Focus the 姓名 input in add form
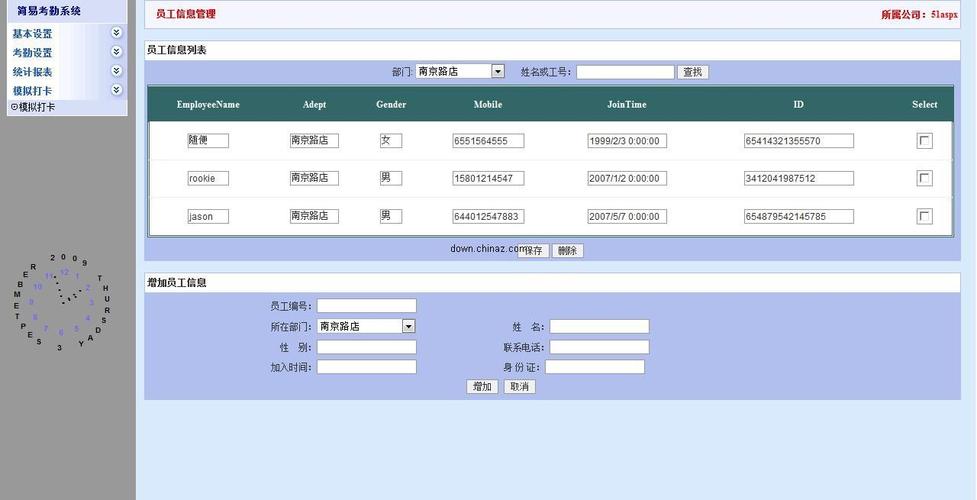The image size is (977, 500). coord(599,326)
